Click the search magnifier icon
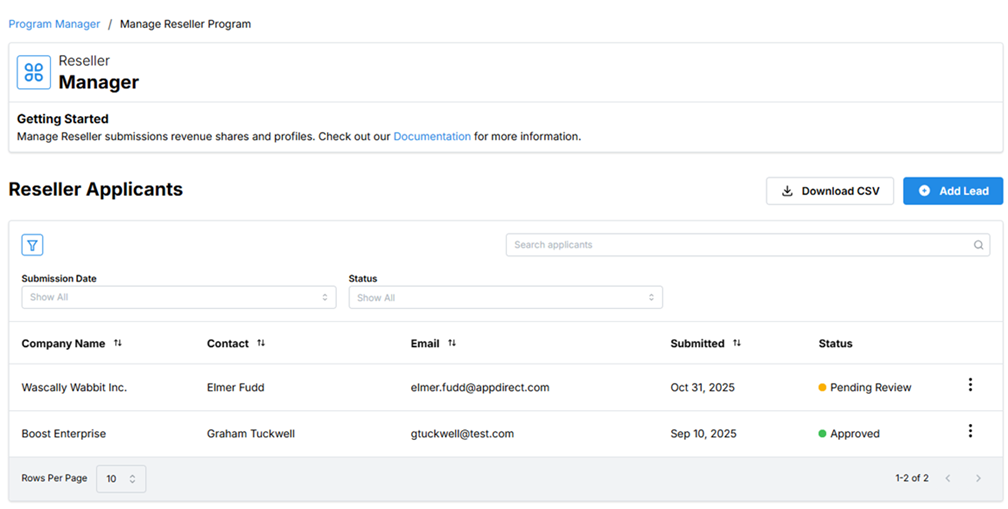 pyautogui.click(x=978, y=245)
